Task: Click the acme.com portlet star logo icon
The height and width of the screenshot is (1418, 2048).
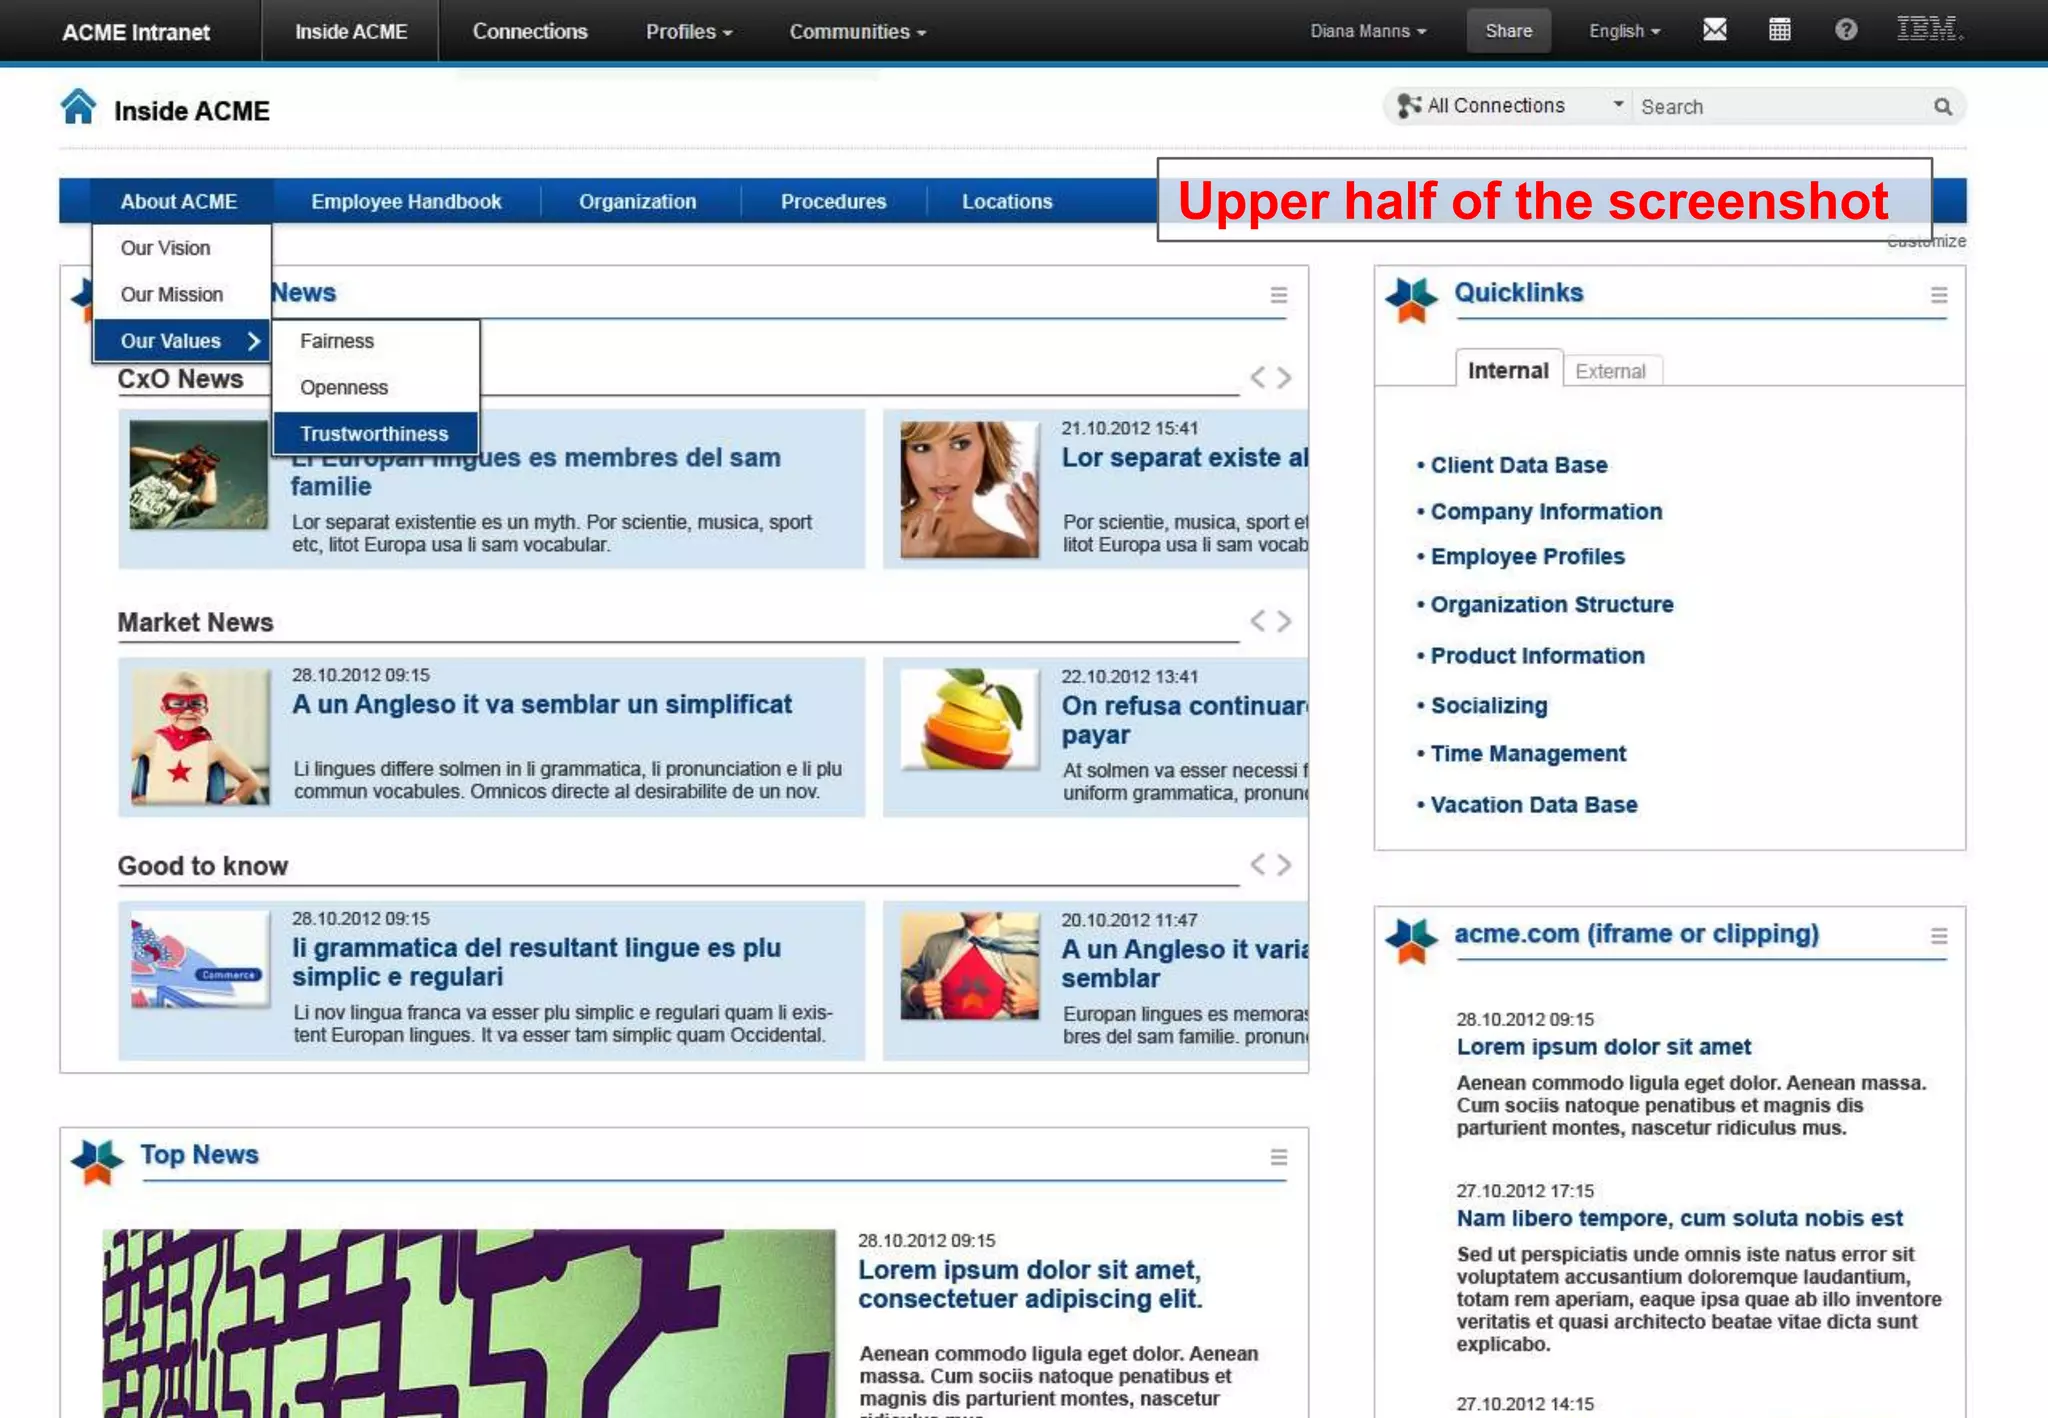Action: pos(1411,941)
